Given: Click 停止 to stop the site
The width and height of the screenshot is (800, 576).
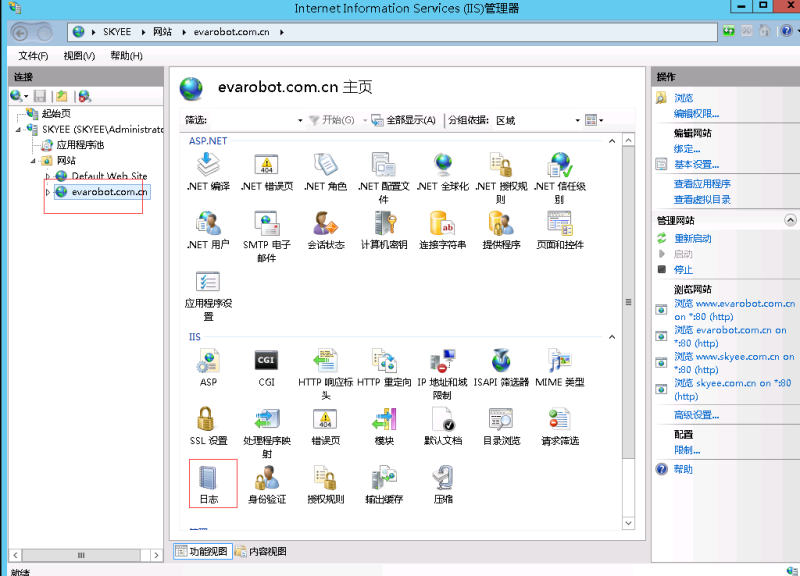Looking at the screenshot, I should [683, 269].
